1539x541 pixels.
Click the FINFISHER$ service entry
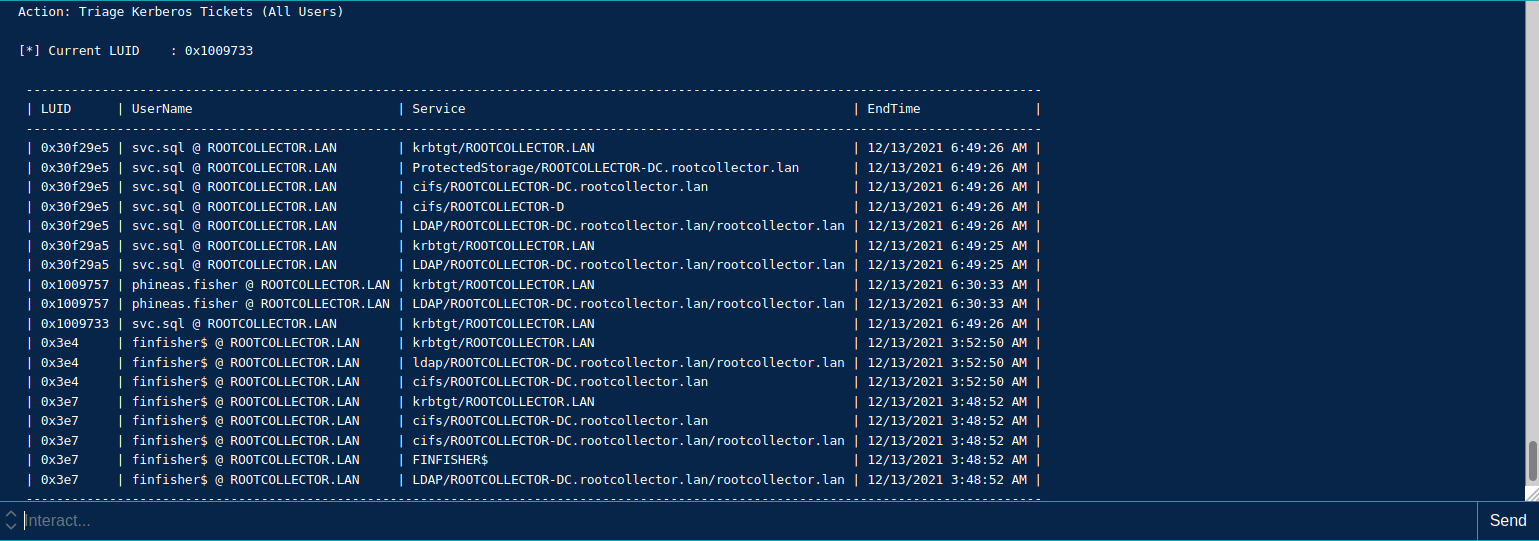point(450,460)
